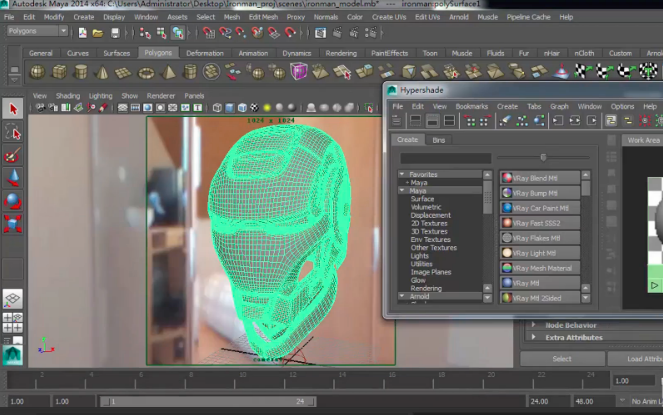The height and width of the screenshot is (415, 663).
Task: Toggle smooth shade all in viewport toolbar
Action: click(230, 108)
